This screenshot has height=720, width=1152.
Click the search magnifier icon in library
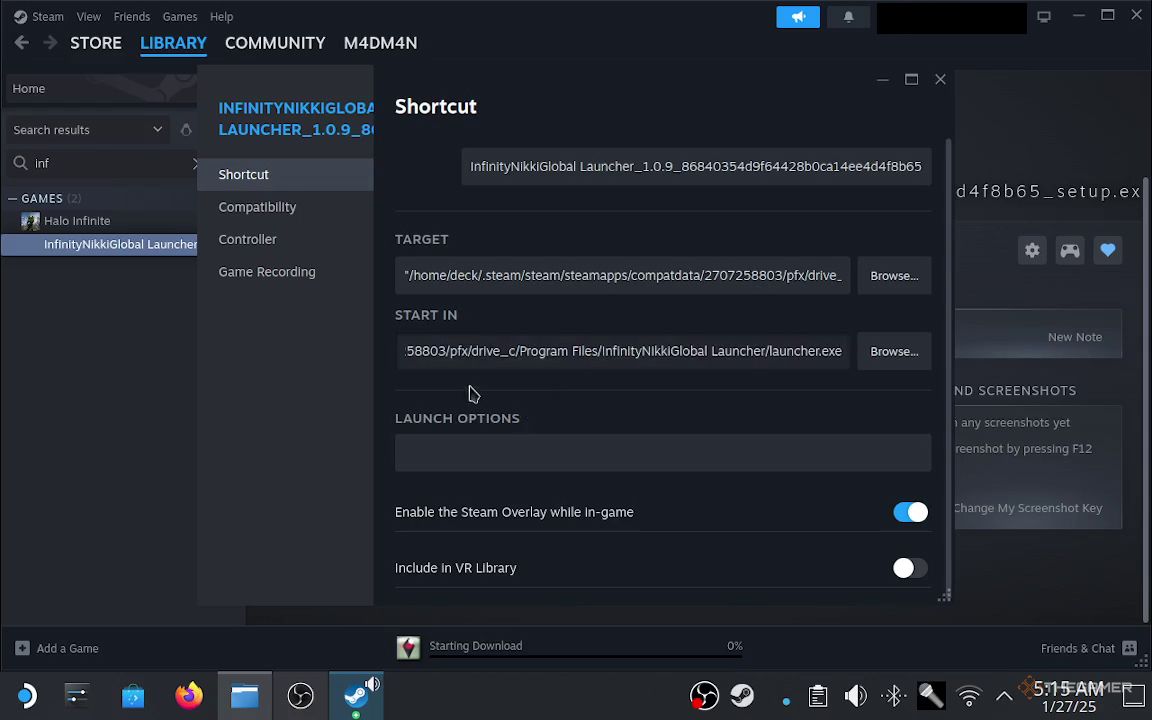coord(21,163)
